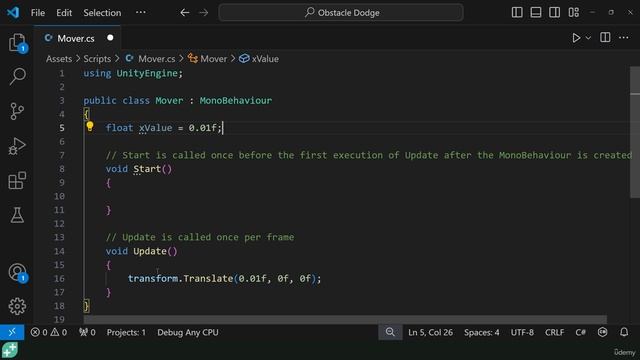Show errors and warnings count
The image size is (640, 360).
49,332
